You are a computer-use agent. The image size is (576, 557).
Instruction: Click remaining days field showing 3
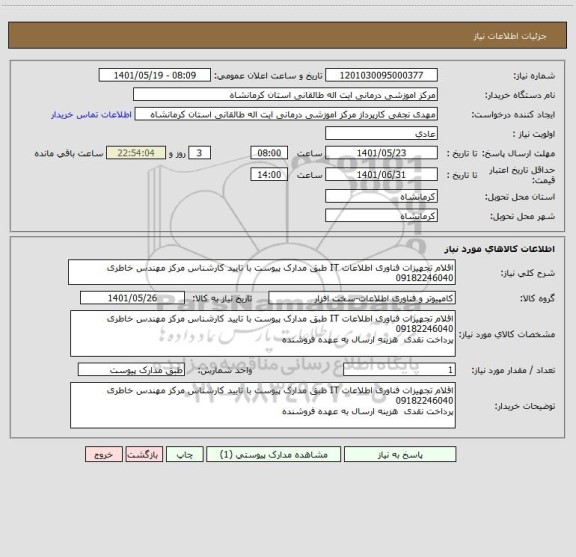199,153
